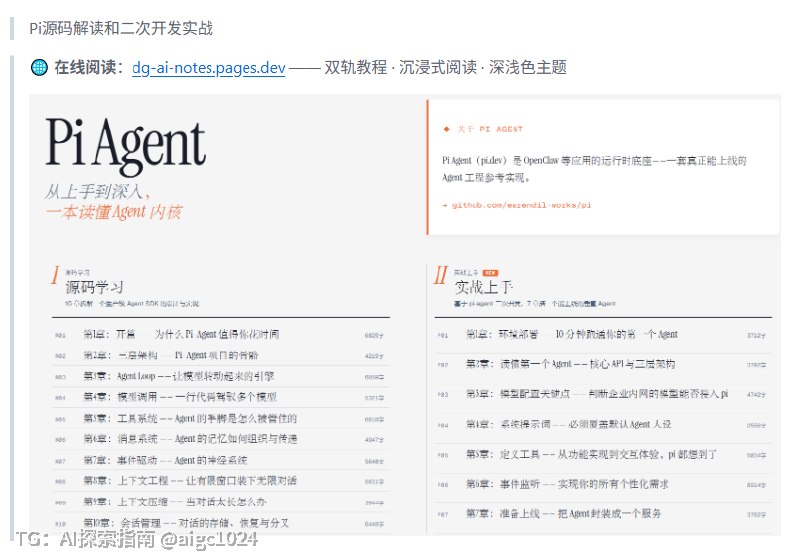Click the tagline 双轨教程 · 沉浸式阅读 · 深浅色主题
The width and height of the screenshot is (800, 557).
445,67
